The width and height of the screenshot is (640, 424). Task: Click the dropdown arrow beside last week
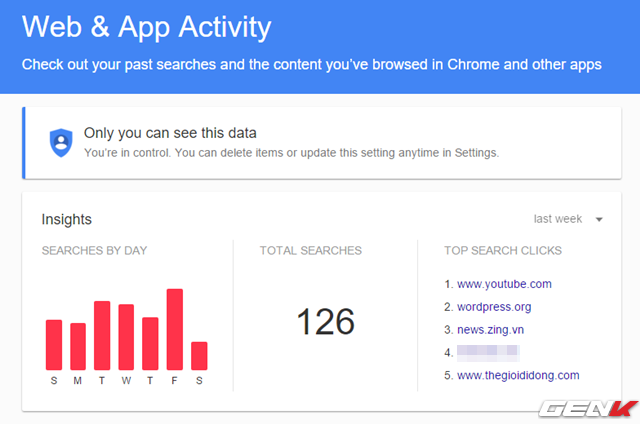click(599, 220)
